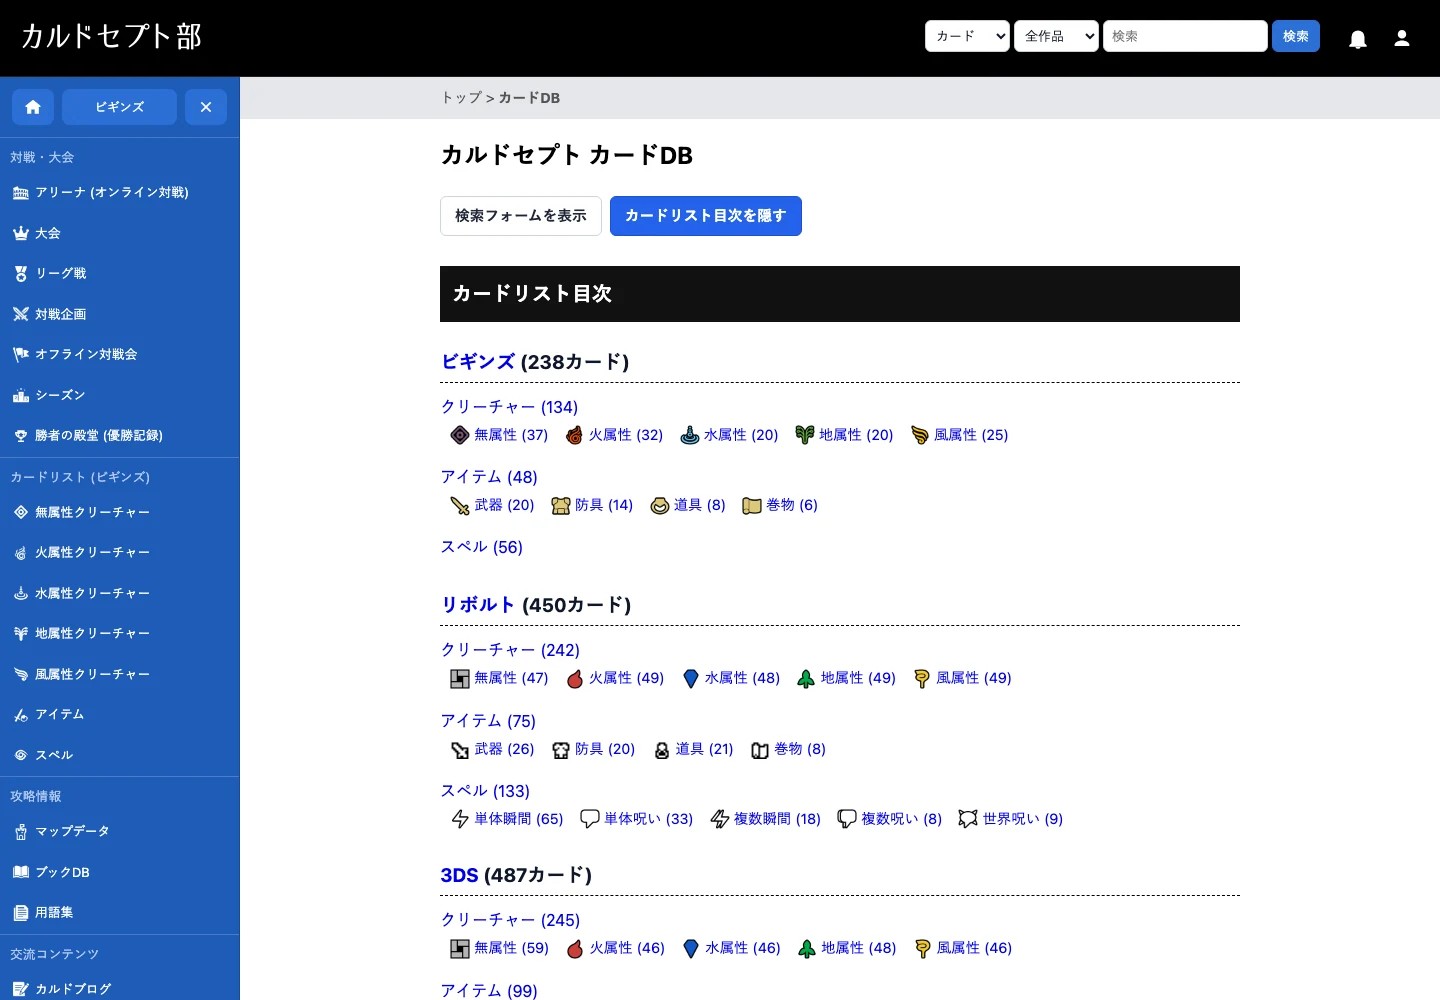Click the trophy icon beside 勝者の殿堂
Screen dimensions: 1440x1000
coord(21,435)
